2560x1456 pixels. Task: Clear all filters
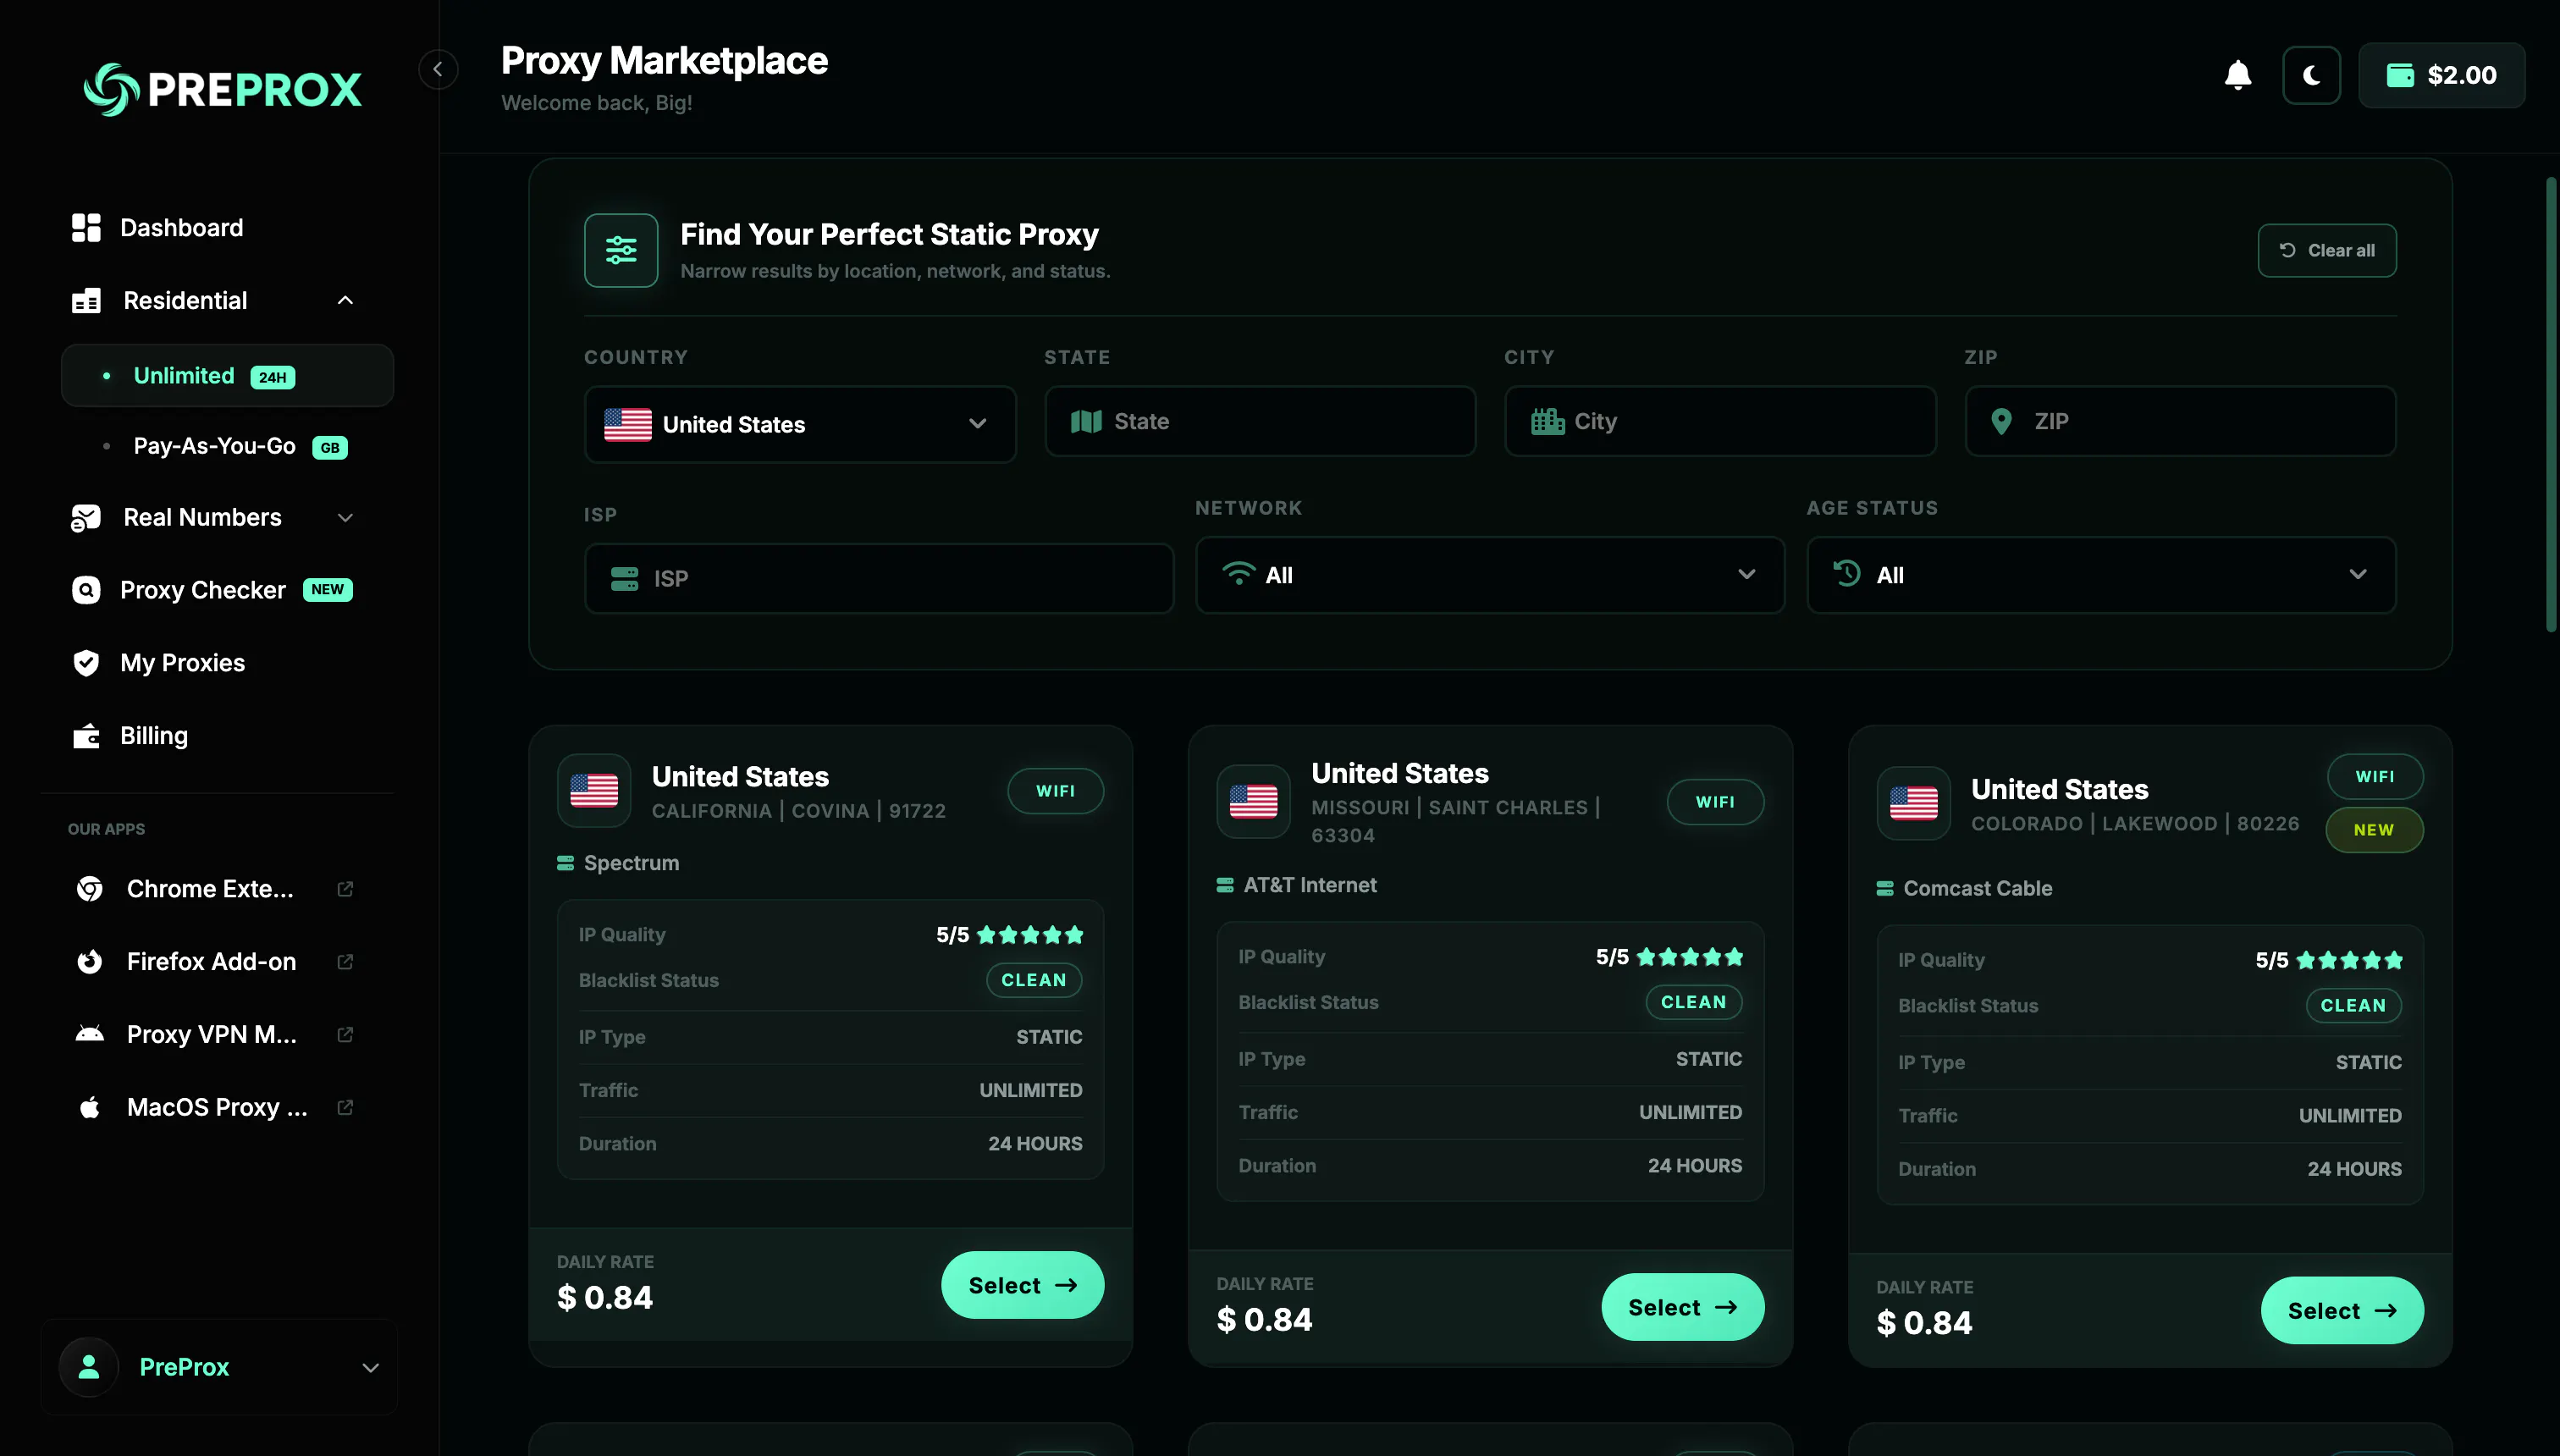point(2326,250)
